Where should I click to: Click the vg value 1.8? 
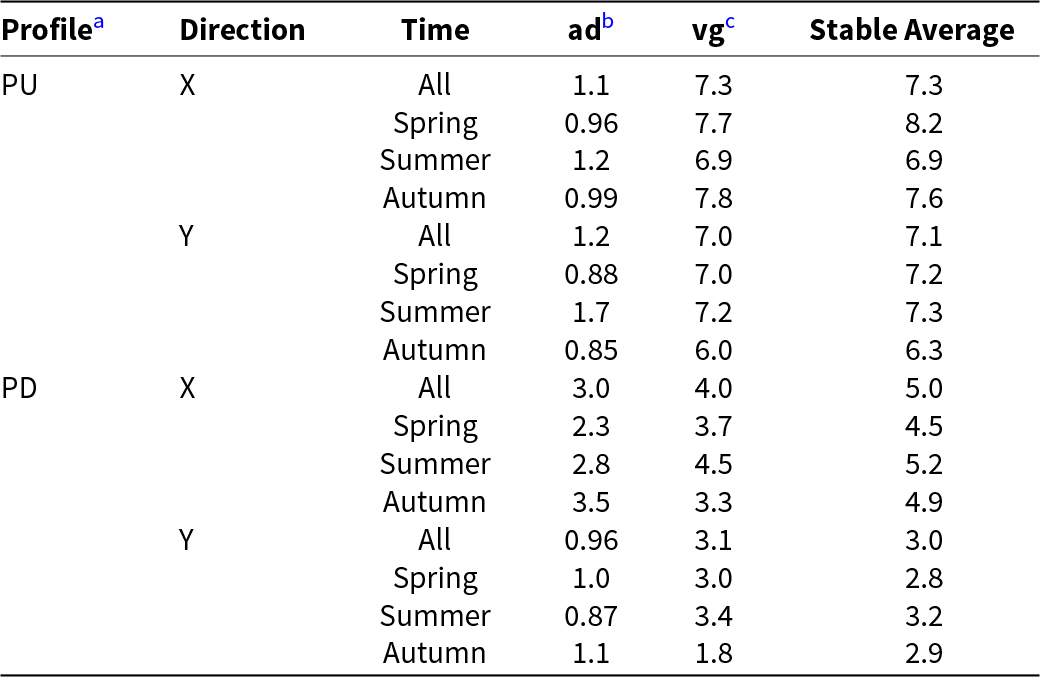tap(713, 654)
